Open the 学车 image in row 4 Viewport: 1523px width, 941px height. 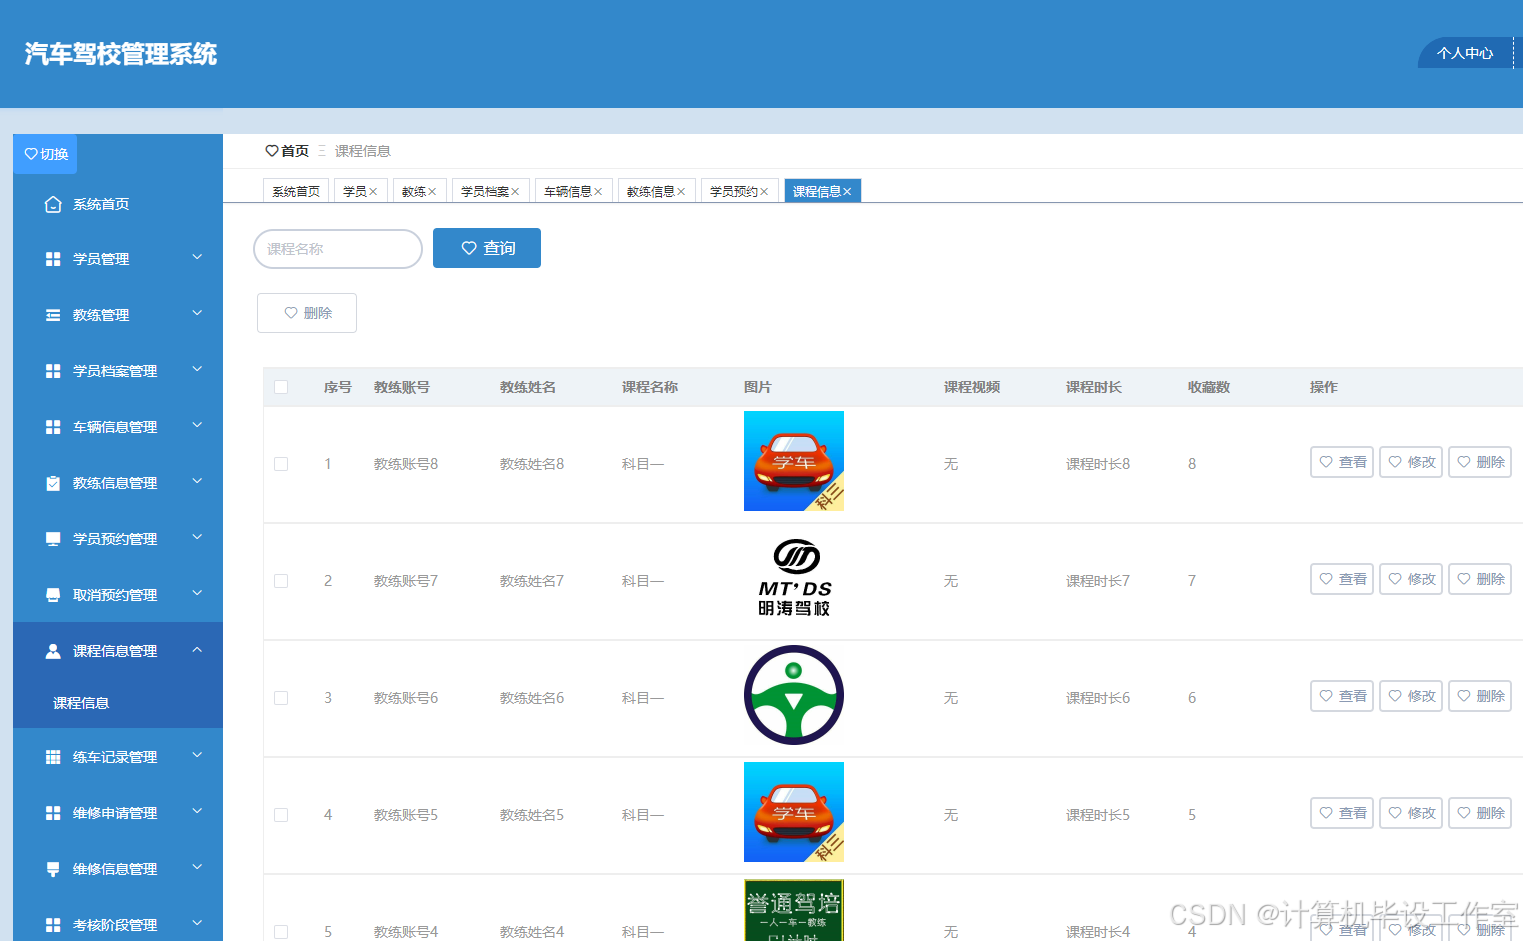pos(794,812)
